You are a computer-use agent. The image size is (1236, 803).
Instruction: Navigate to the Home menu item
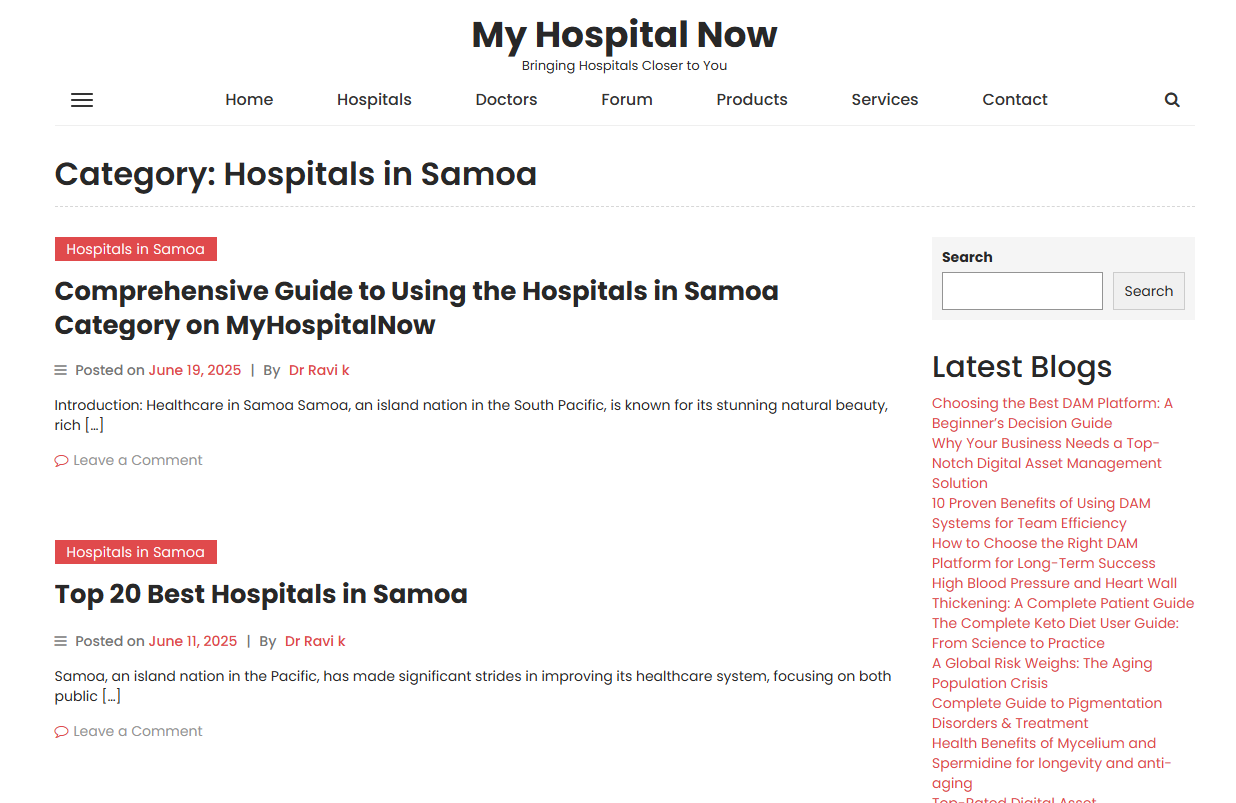click(248, 99)
